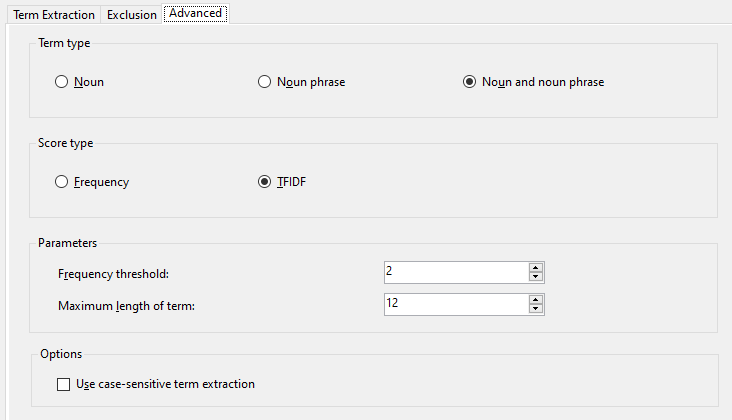Click the Use case-sensitive term extraction label
This screenshot has height=420, width=732.
pyautogui.click(x=165, y=384)
